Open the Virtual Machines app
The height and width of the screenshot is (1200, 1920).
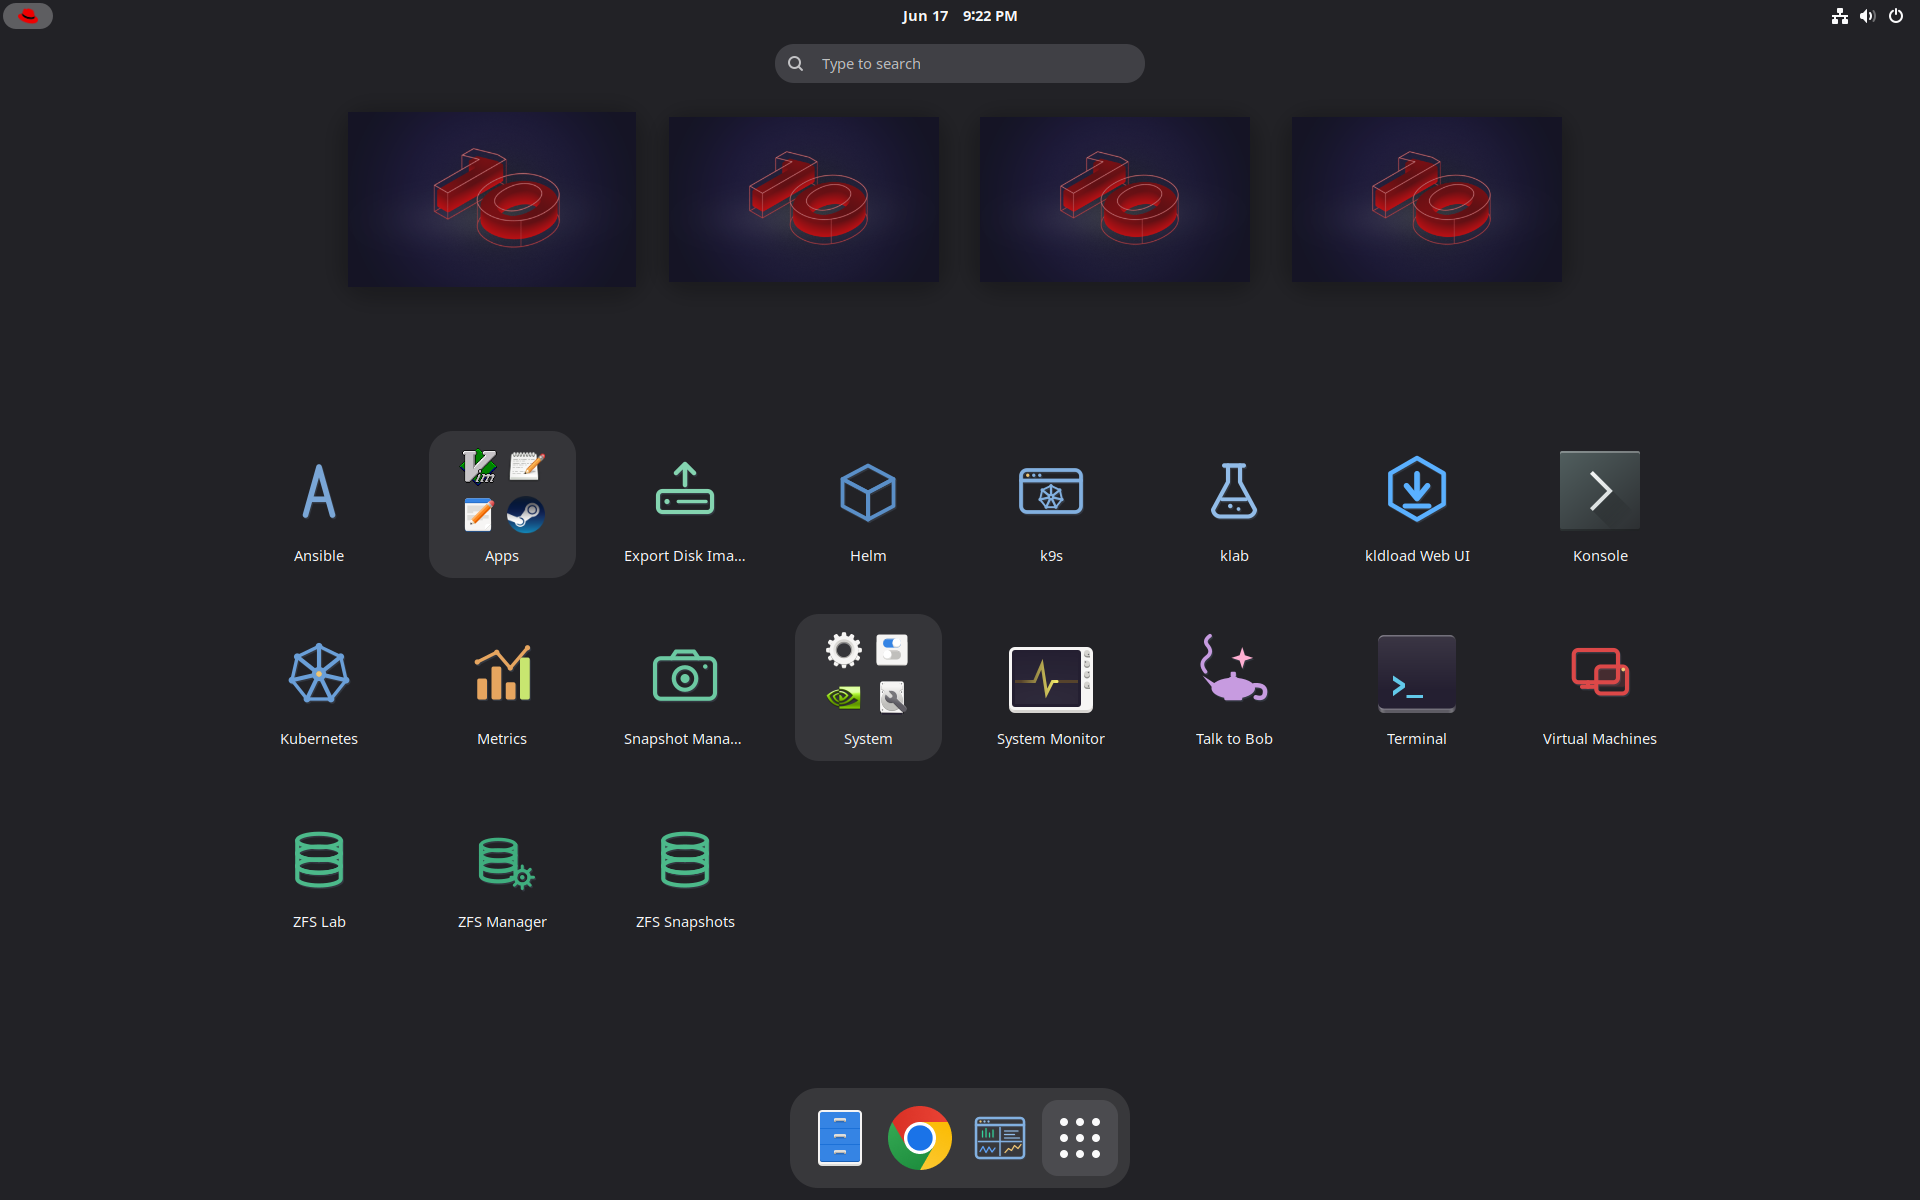pyautogui.click(x=1600, y=688)
